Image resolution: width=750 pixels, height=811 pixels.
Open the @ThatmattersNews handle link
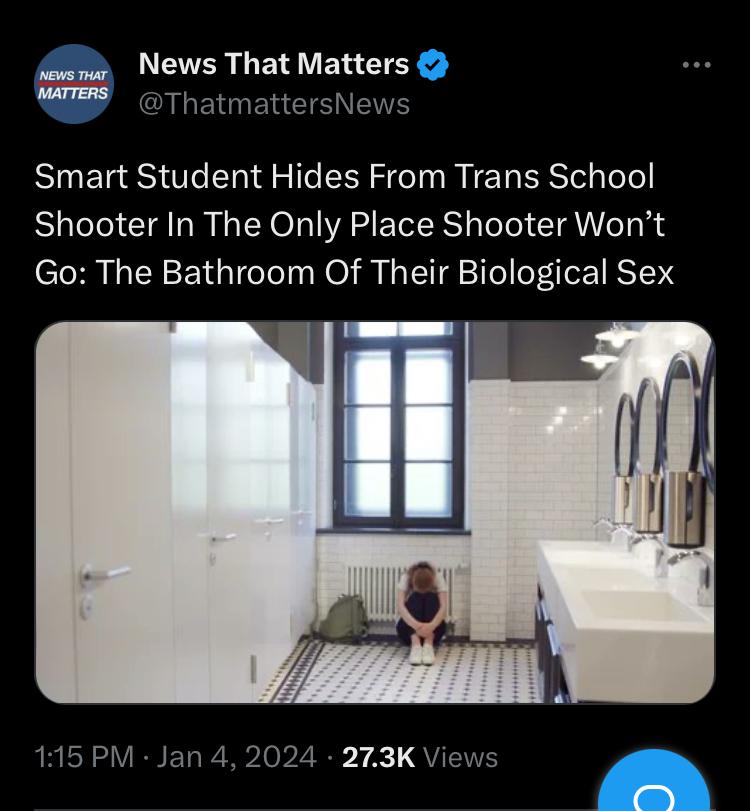[274, 103]
